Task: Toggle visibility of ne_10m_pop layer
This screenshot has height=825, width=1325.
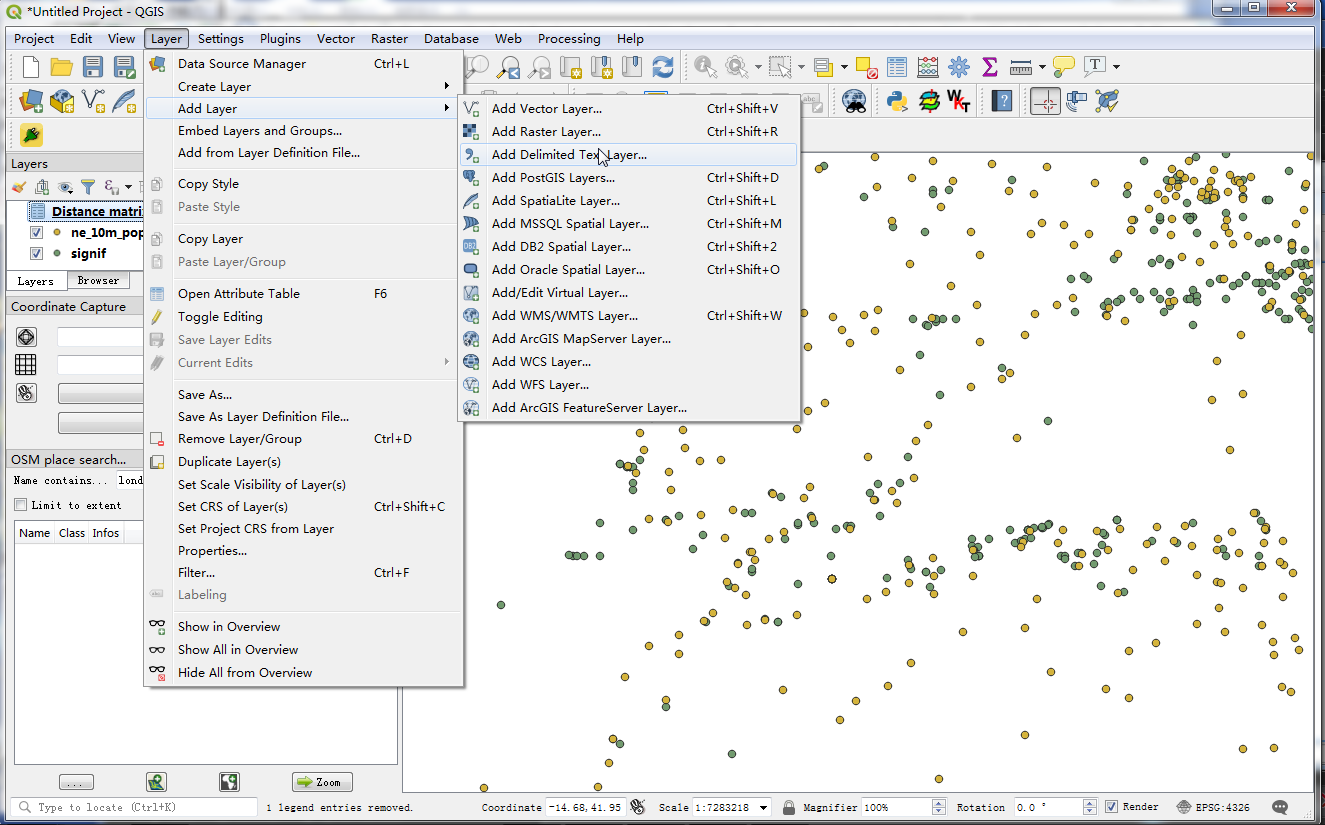Action: tap(36, 232)
